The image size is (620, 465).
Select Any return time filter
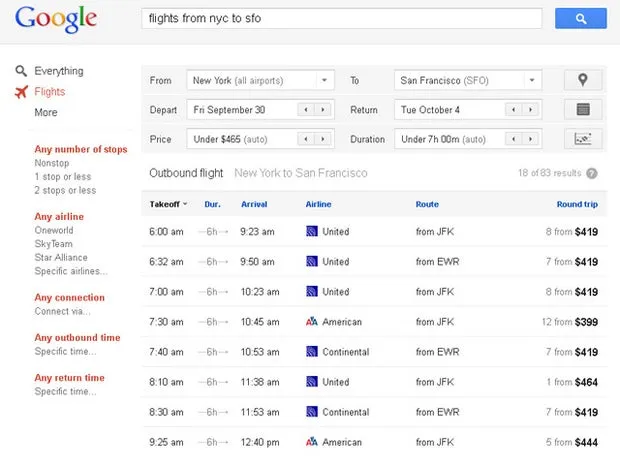(x=70, y=378)
